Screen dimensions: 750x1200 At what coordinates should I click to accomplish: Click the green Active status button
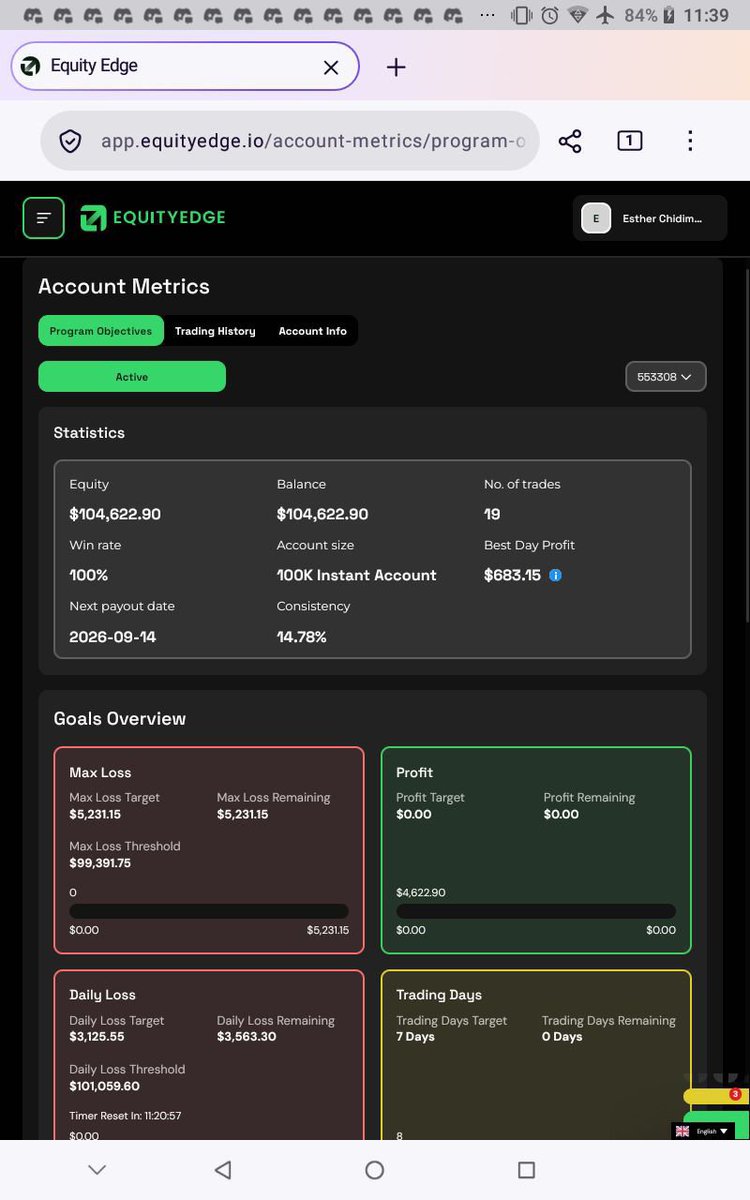pos(132,377)
